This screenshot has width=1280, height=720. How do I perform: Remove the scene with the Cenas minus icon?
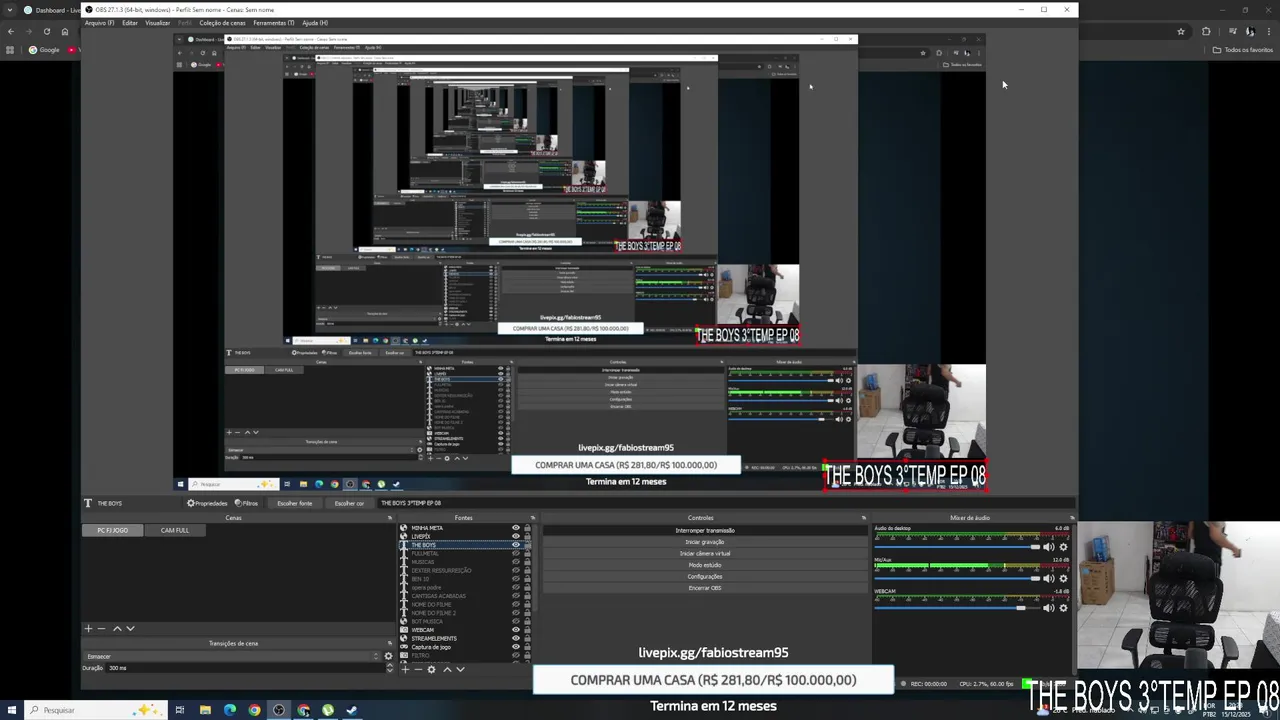101,629
